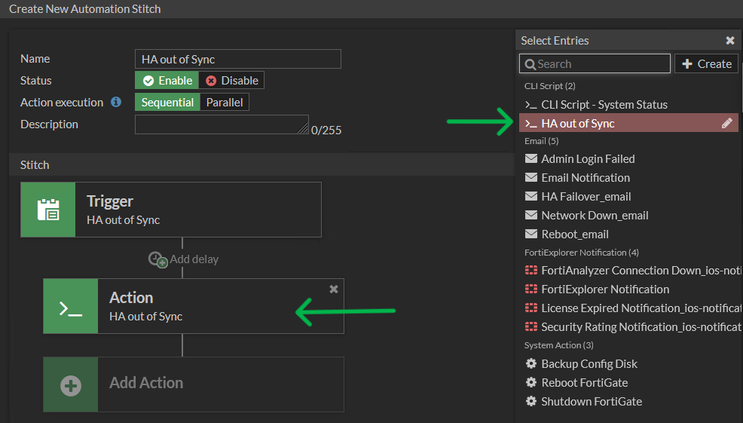Click the Add Action plus icon
The height and width of the screenshot is (423, 743).
click(x=70, y=384)
